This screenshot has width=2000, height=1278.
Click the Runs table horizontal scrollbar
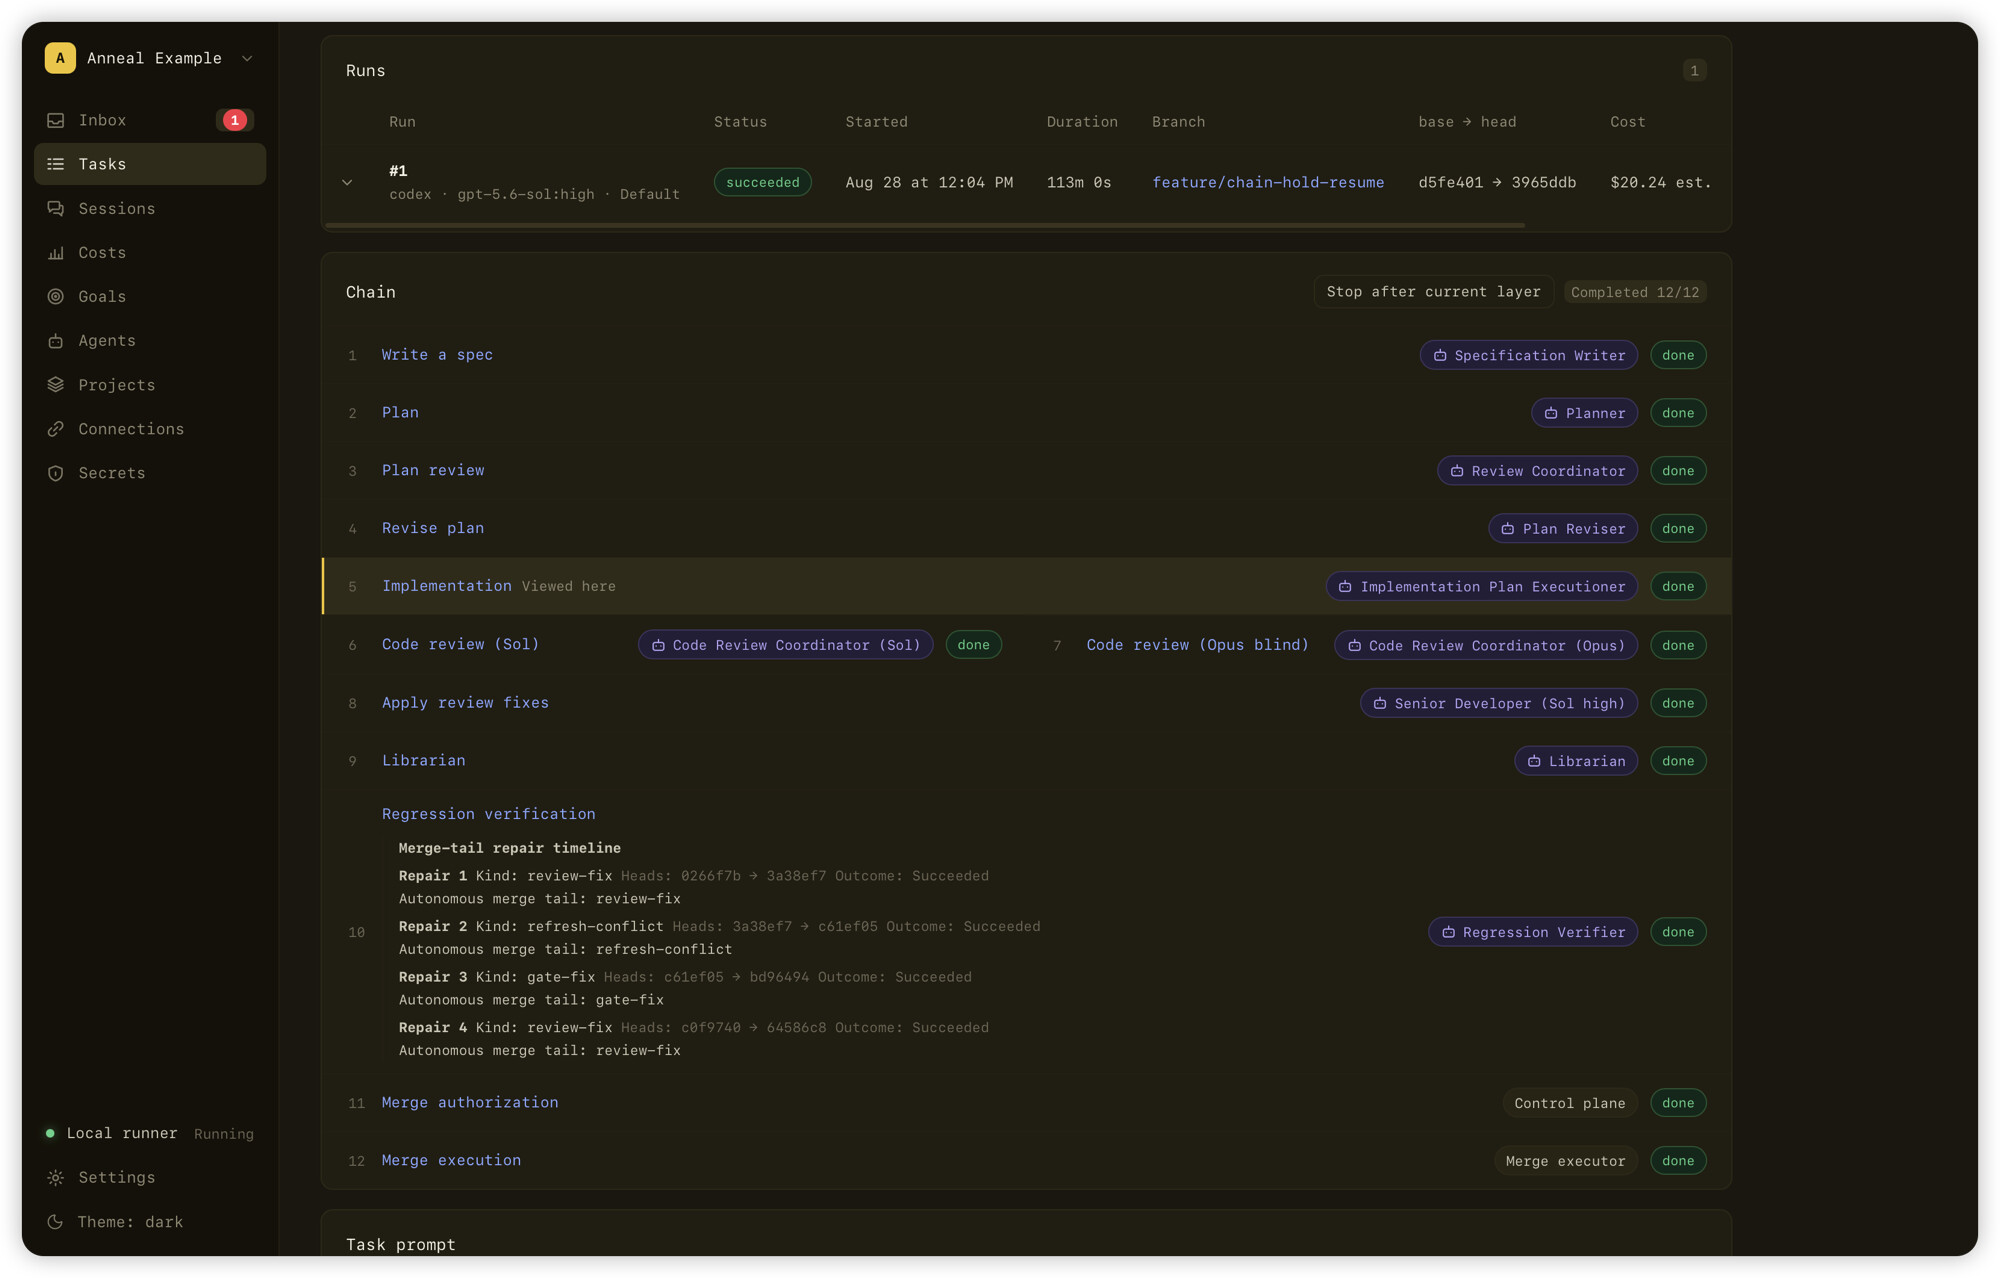click(x=925, y=226)
